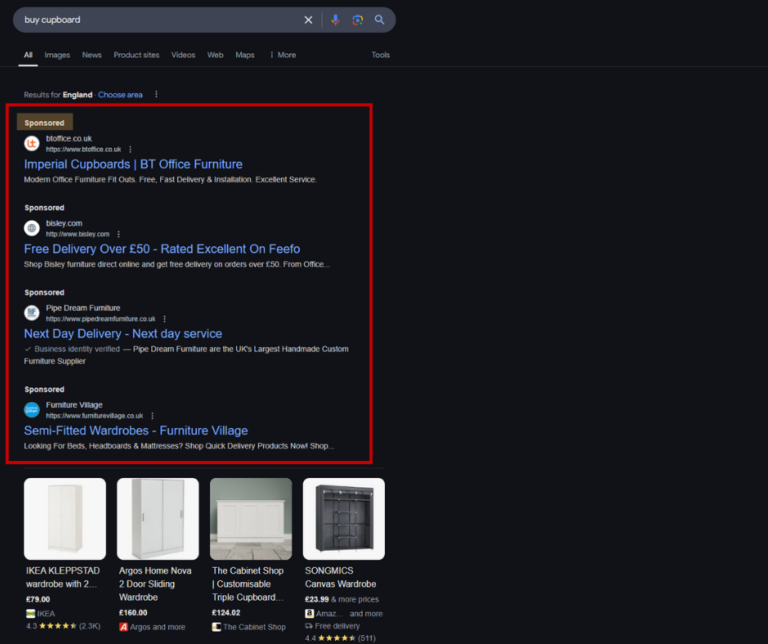Click the £160.00 Argos price
The width and height of the screenshot is (768, 644).
(x=133, y=613)
